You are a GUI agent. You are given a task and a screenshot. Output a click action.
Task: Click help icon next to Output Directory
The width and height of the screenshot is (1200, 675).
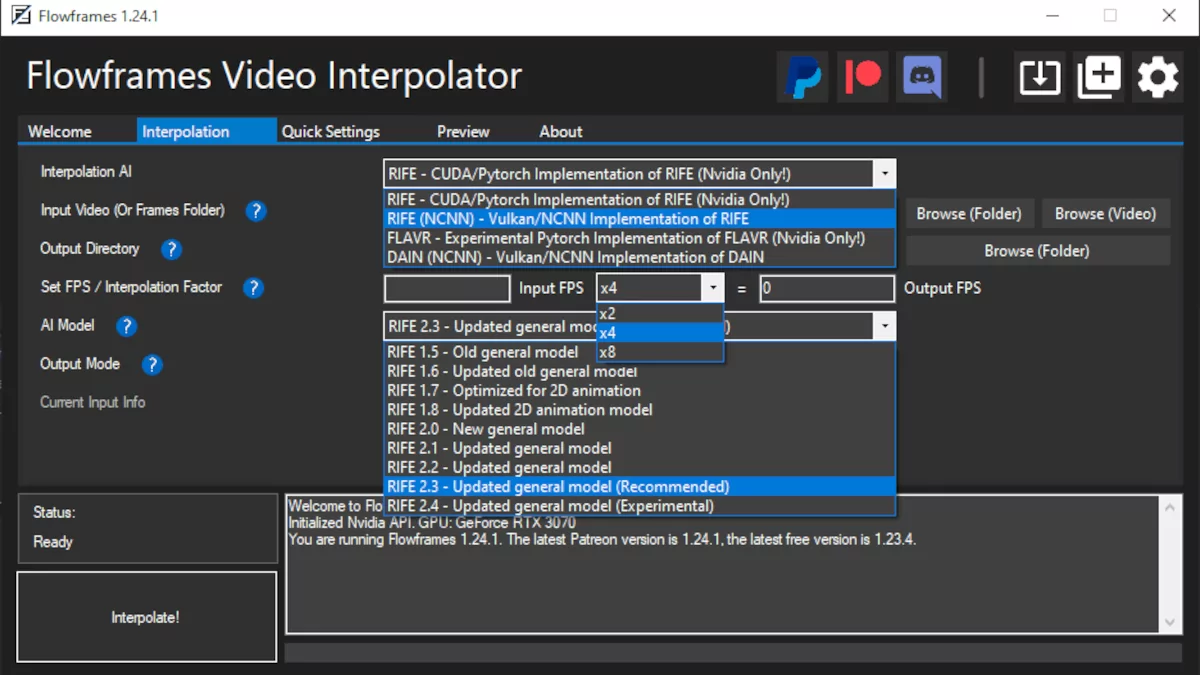171,249
